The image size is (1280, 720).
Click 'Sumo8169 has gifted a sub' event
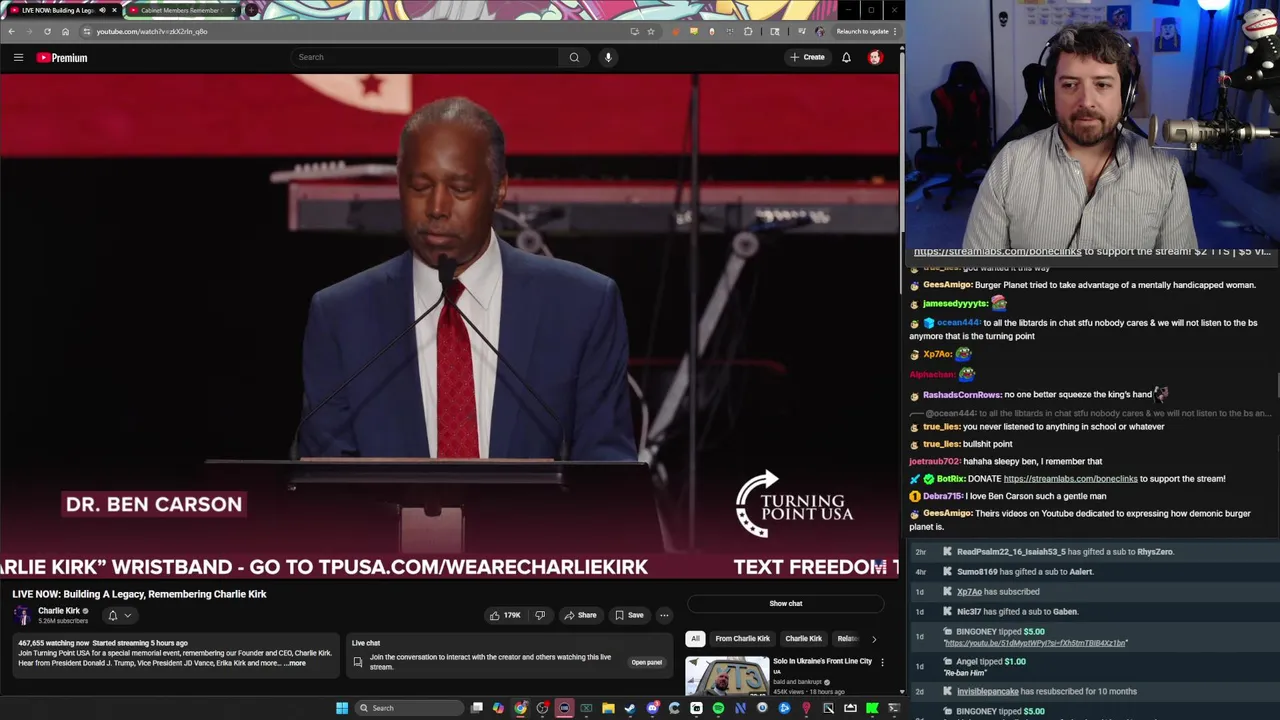[1025, 572]
